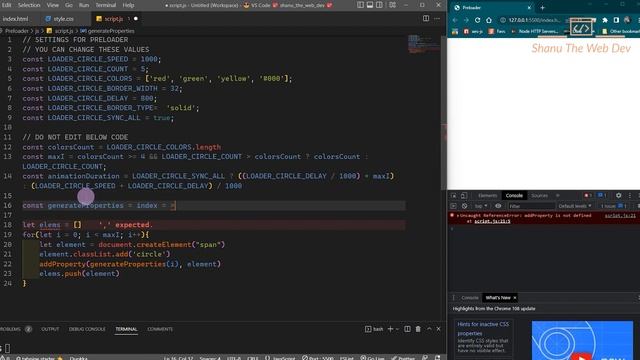The image size is (640, 360).
Task: Open console context 'top' dropdown
Action: (x=481, y=206)
